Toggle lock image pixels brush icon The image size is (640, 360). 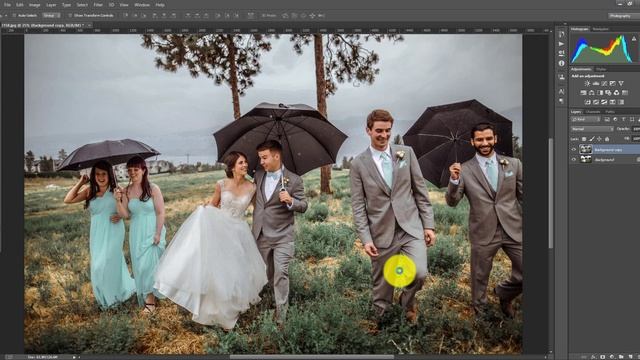[591, 139]
